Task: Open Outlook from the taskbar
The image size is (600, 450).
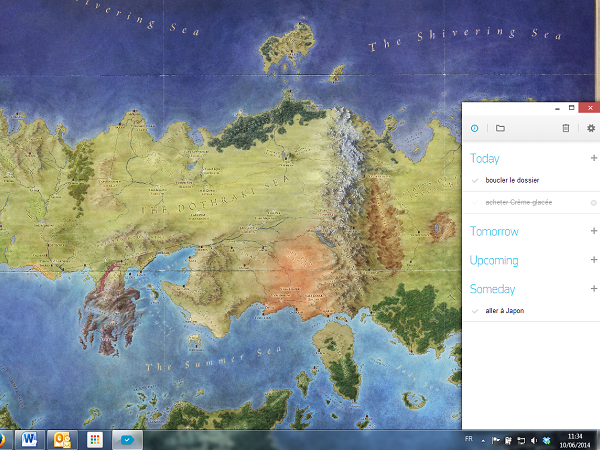Action: point(62,439)
